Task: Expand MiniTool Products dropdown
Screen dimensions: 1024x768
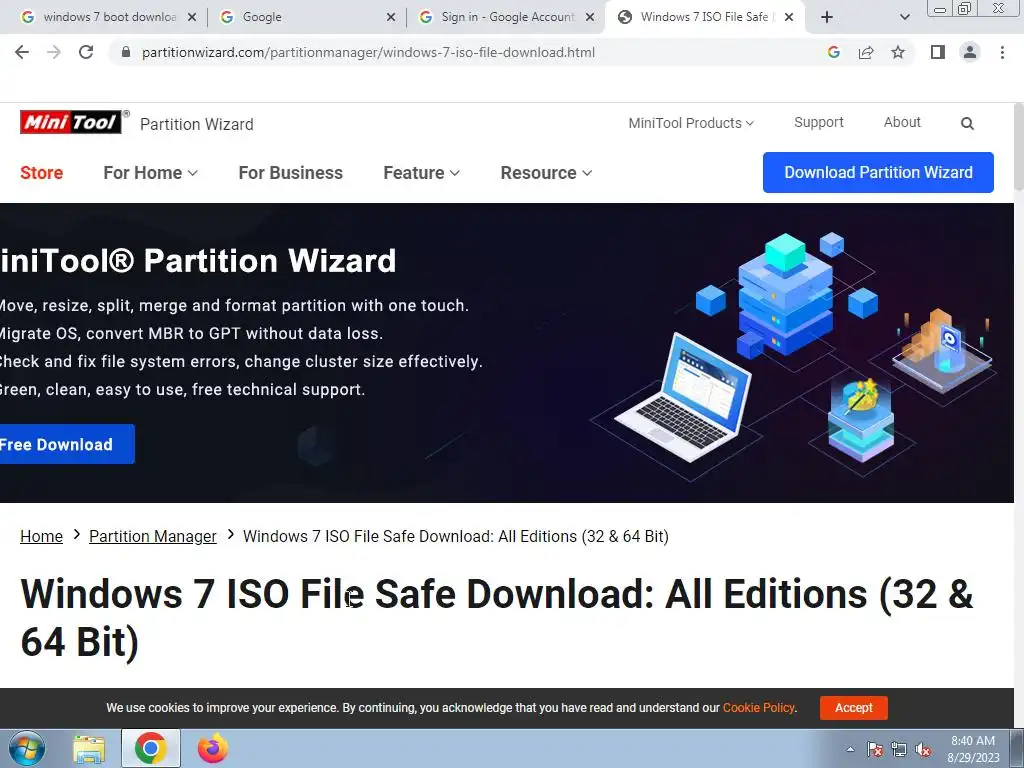Action: coord(691,123)
